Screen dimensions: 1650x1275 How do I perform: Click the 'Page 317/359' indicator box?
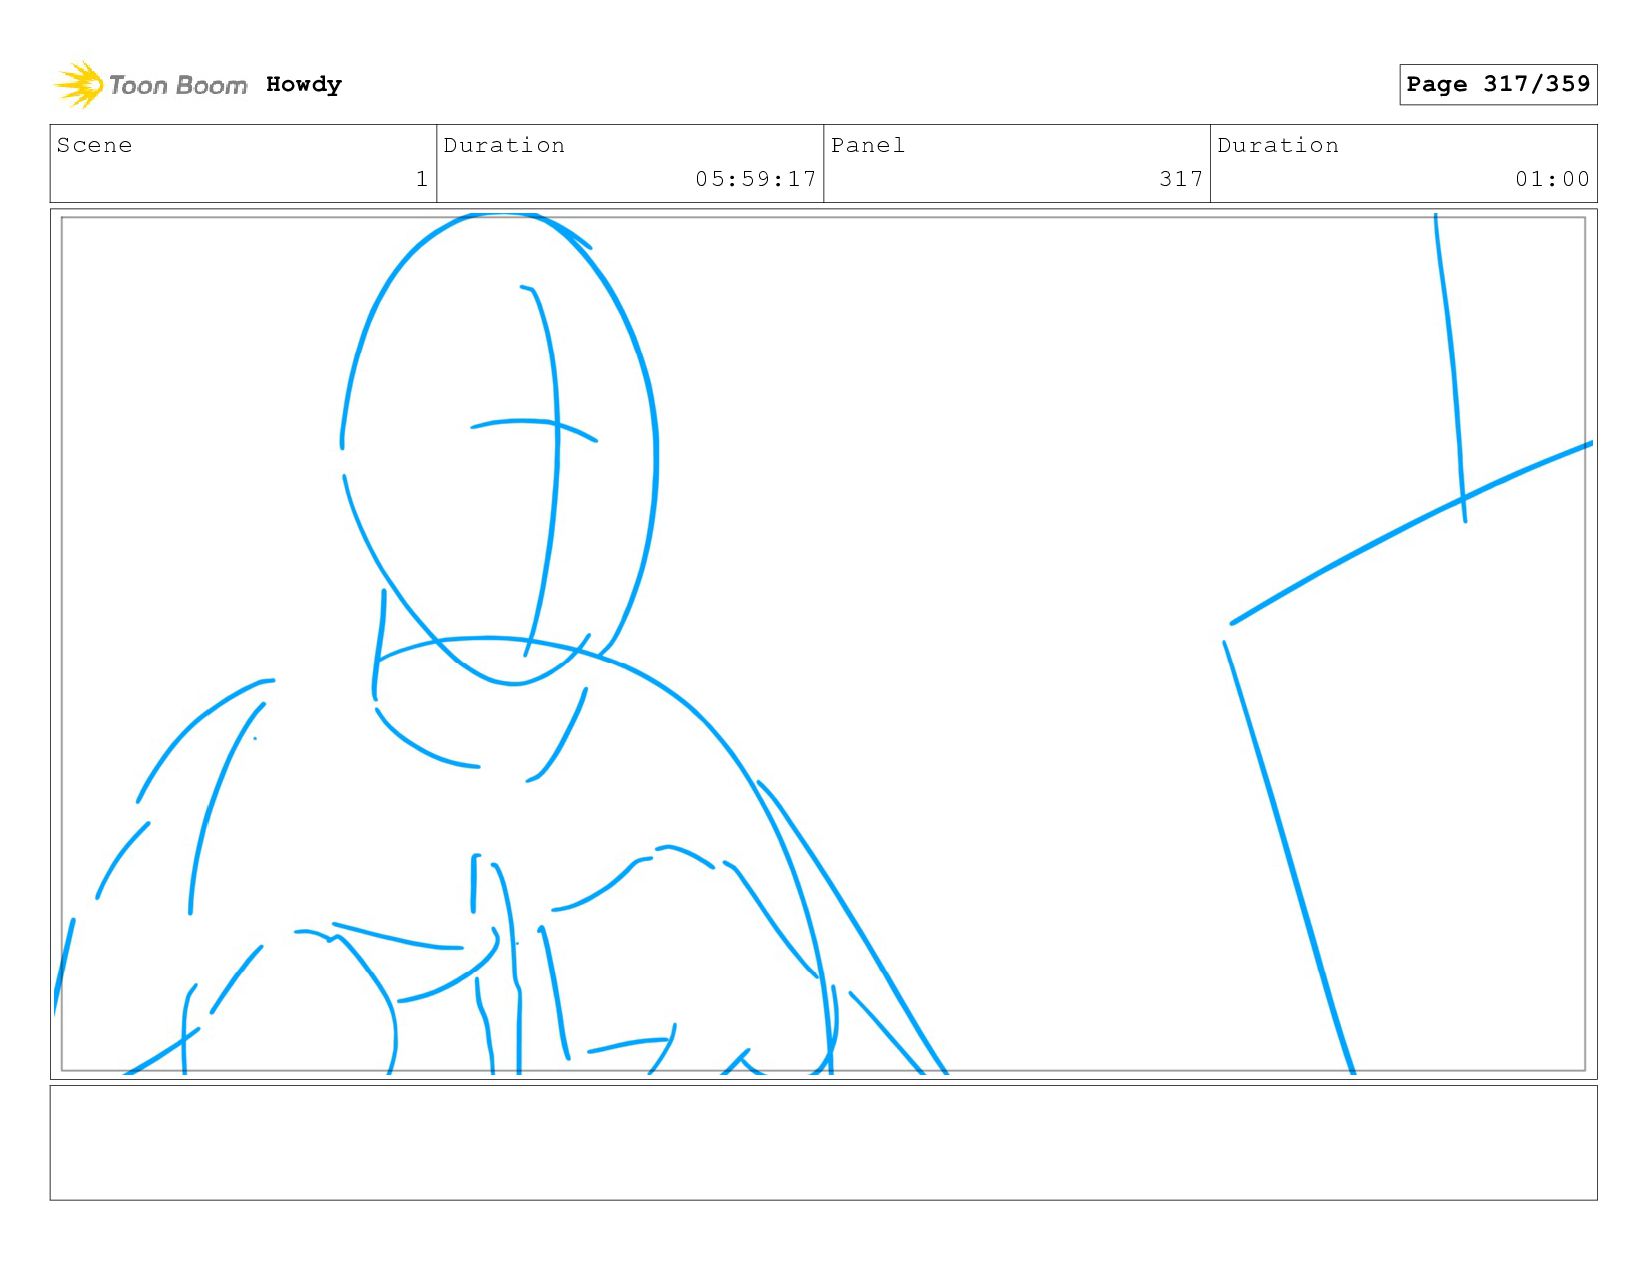click(x=1498, y=84)
